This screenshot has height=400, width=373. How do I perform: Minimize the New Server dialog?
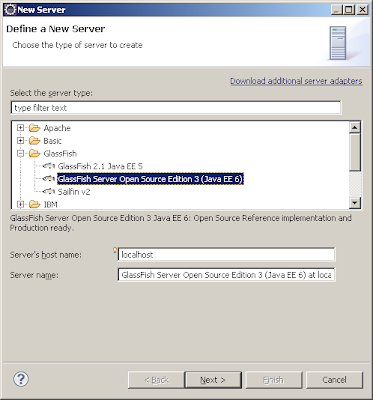click(337, 10)
